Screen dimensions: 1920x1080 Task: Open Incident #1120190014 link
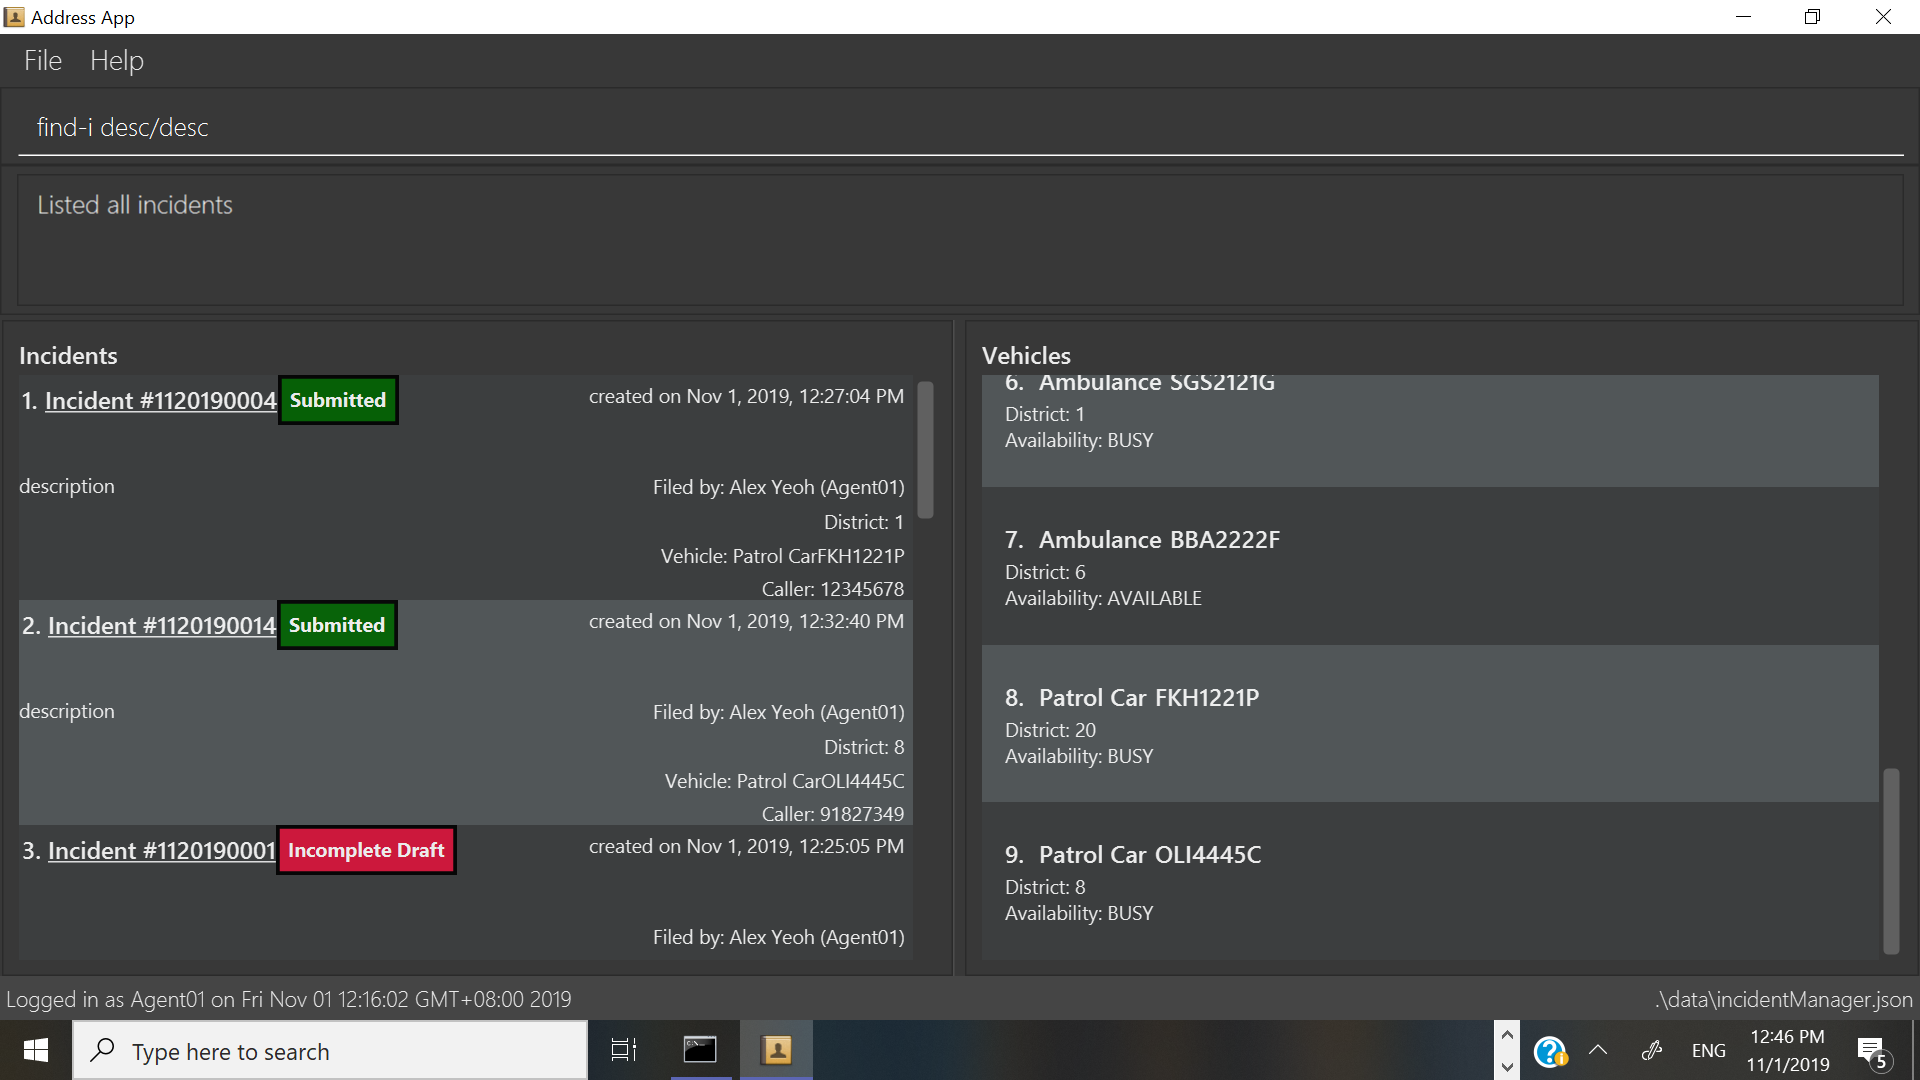162,626
